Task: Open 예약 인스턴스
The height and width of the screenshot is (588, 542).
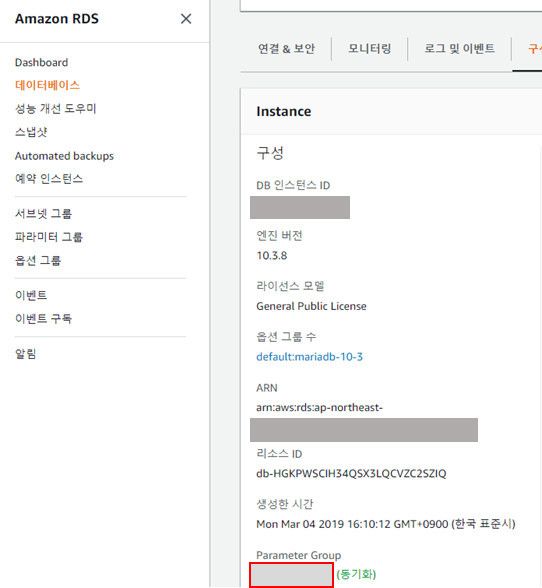Action: (x=49, y=178)
